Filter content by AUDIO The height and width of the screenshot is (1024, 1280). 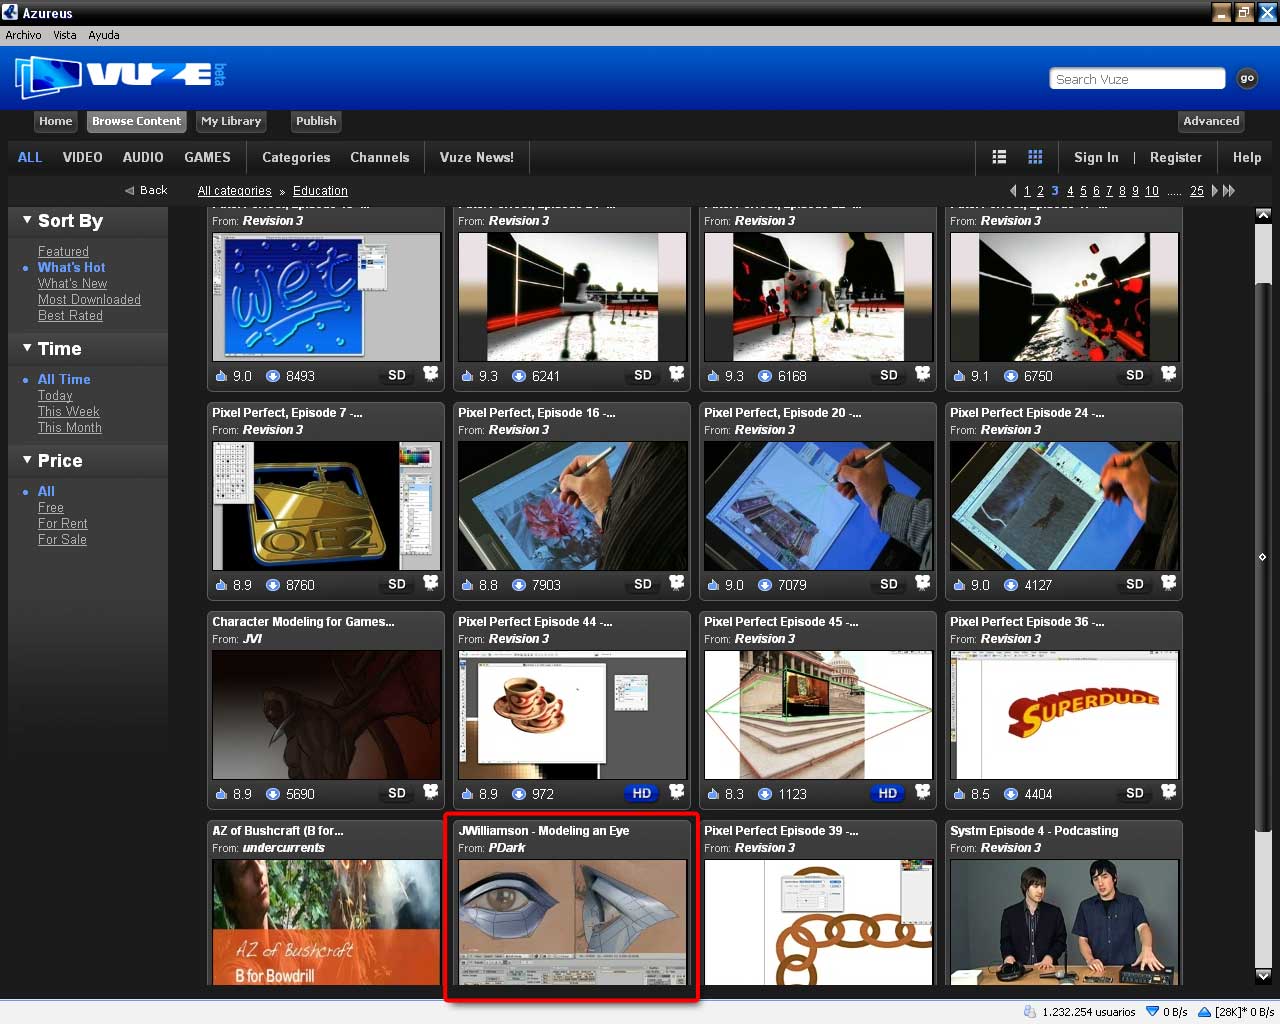coord(143,157)
